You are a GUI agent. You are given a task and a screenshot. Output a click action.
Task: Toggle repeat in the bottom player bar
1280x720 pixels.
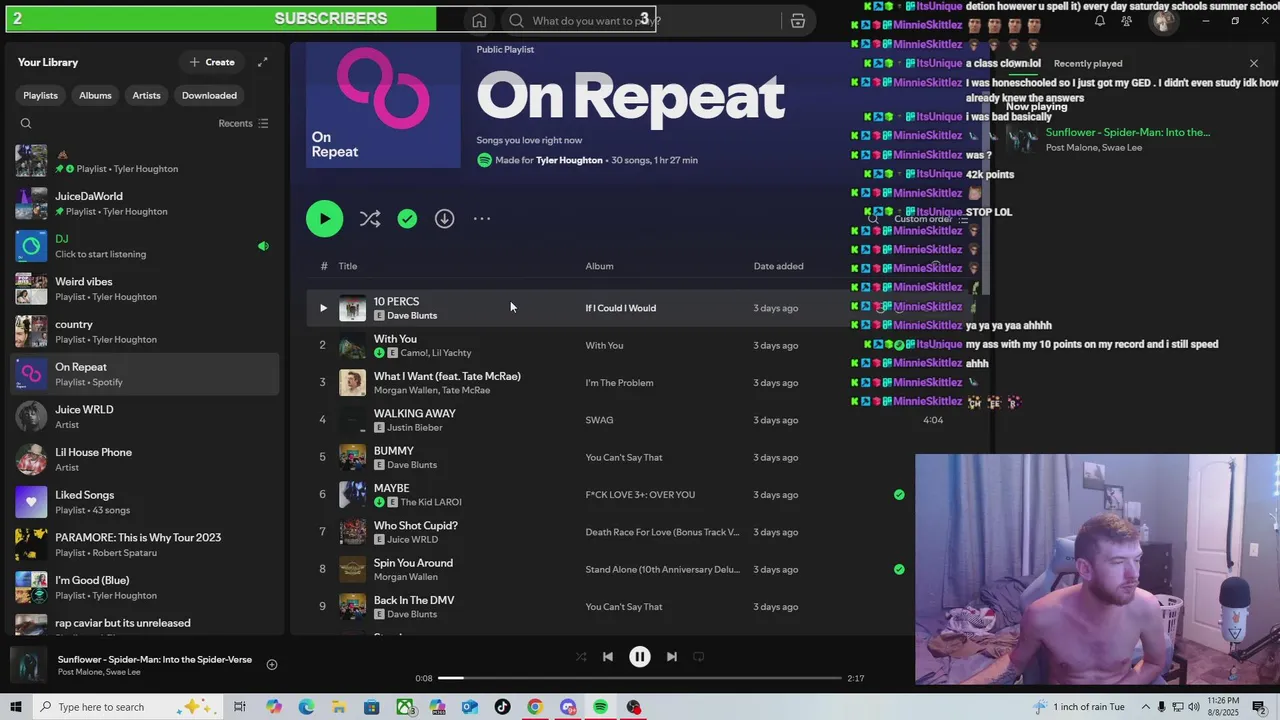(x=699, y=657)
